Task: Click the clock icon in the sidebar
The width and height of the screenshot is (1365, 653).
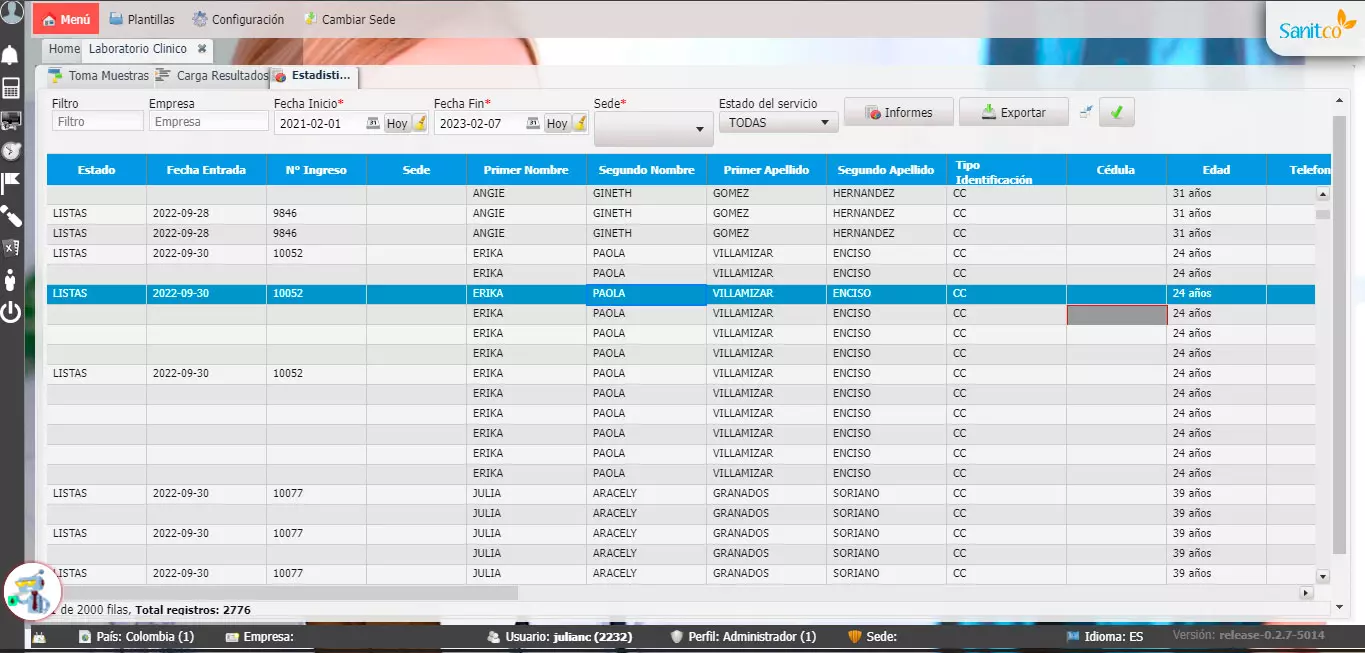Action: 11,151
